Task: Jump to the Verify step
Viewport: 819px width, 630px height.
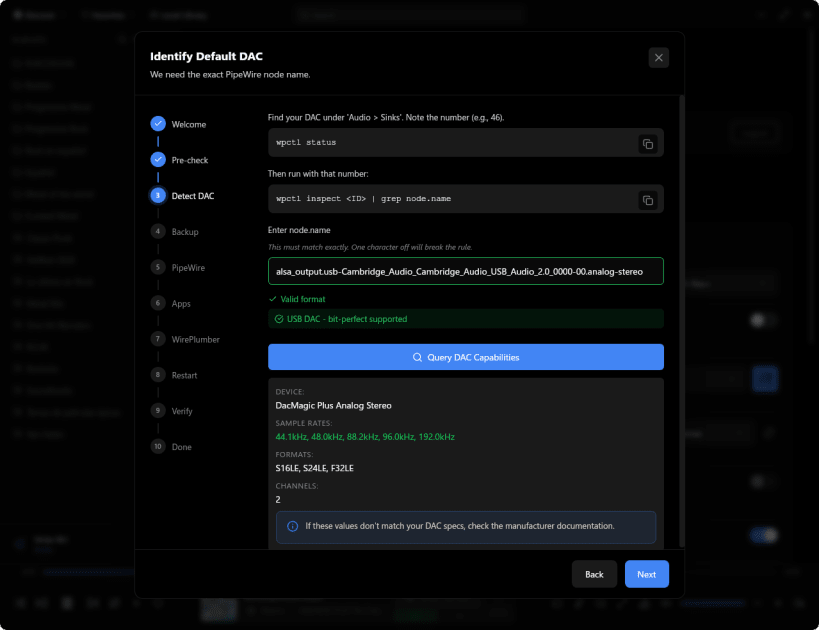Action: 171,411
